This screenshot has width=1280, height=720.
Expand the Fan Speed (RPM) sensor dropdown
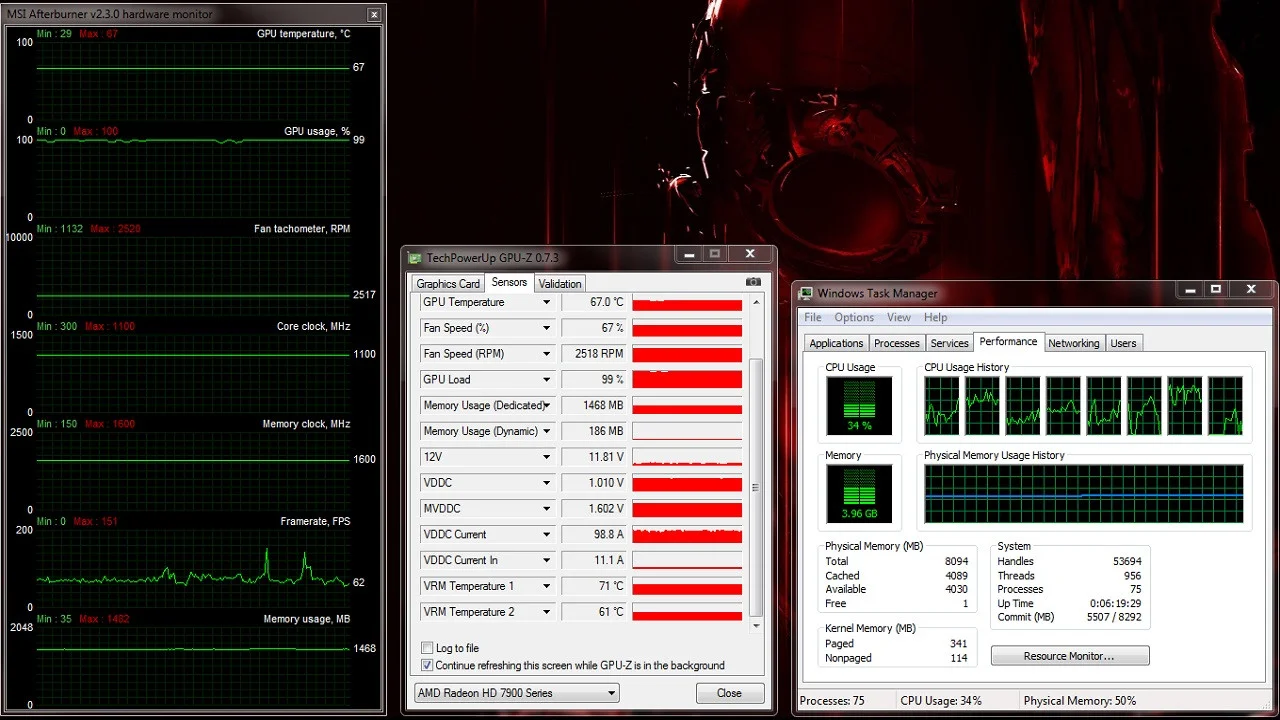(546, 354)
